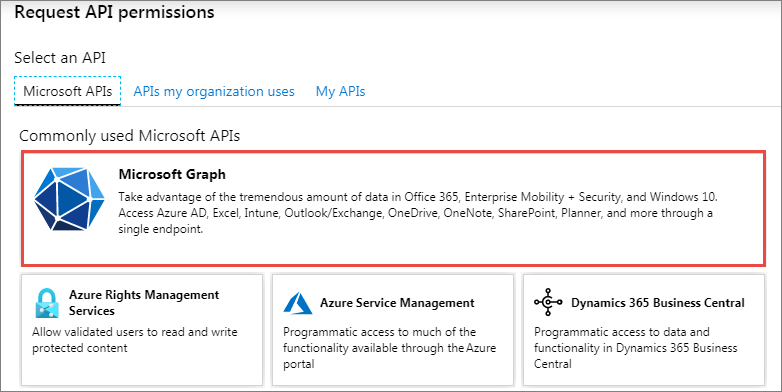Screen dimensions: 782x392
Task: Choose the Azure Service Management title
Action: [x=397, y=303]
